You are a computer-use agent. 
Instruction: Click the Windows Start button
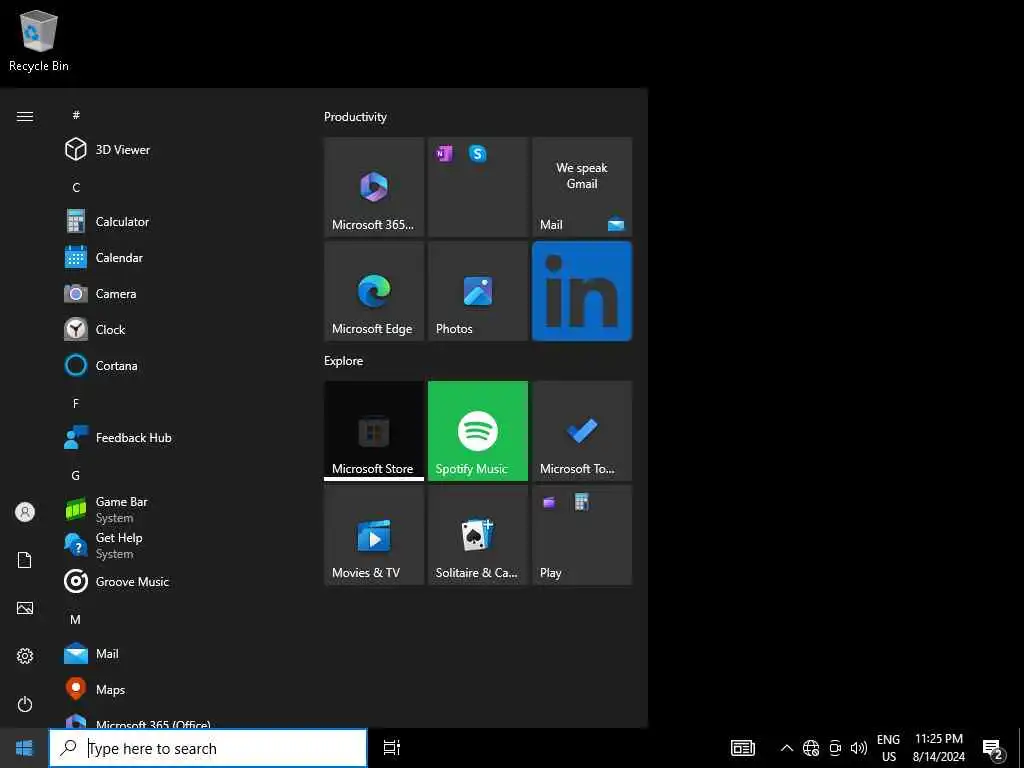[x=24, y=748]
